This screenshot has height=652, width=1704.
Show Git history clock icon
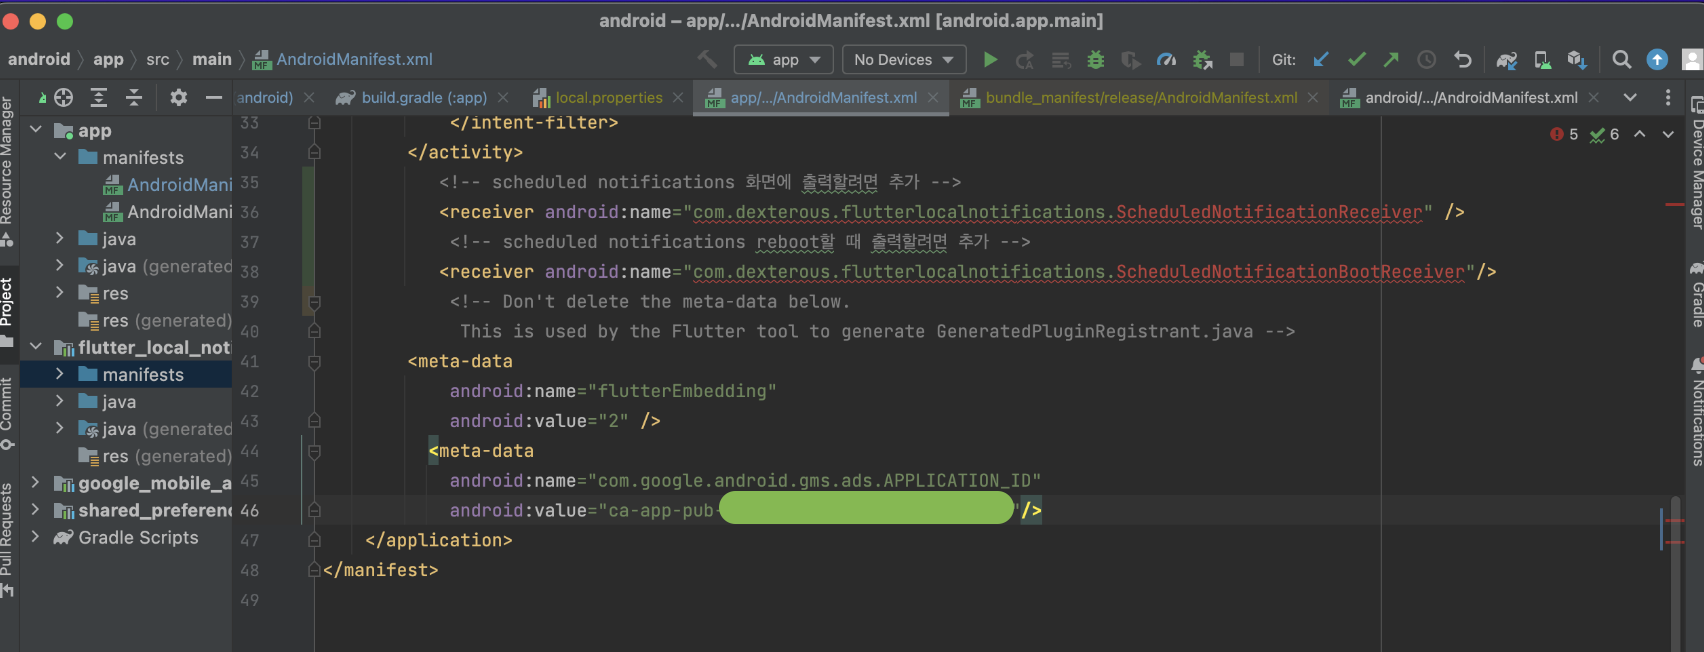tap(1427, 60)
